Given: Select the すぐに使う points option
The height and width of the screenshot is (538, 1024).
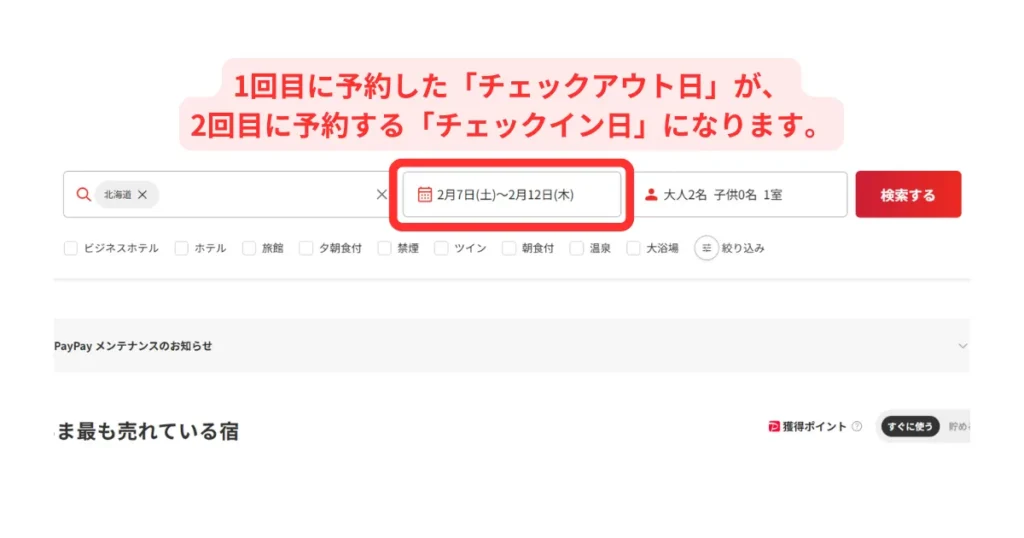Looking at the screenshot, I should coord(909,427).
